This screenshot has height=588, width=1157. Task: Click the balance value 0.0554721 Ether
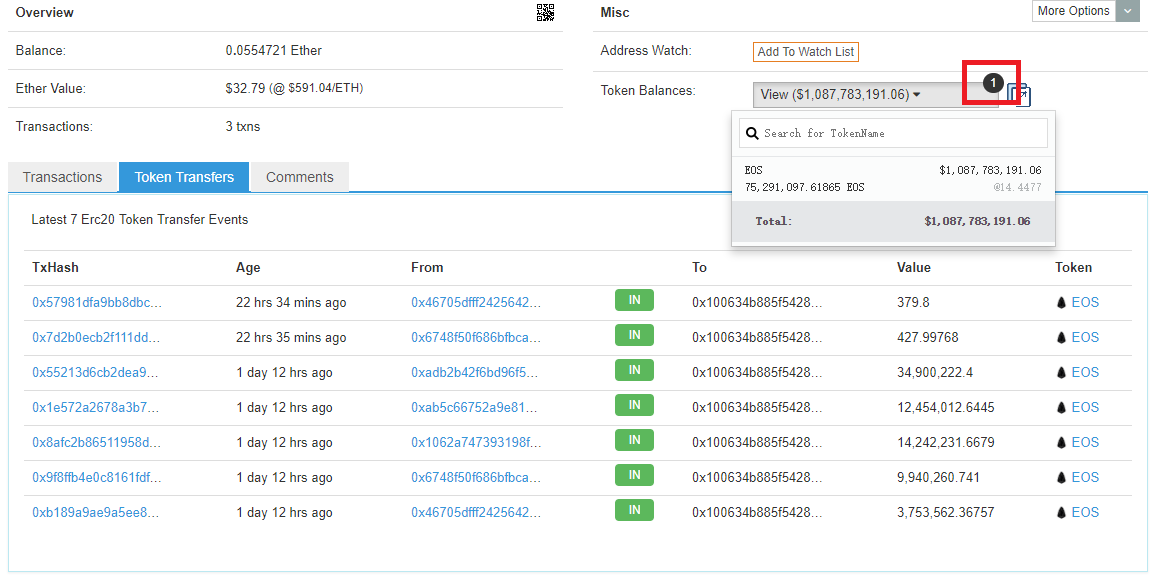[x=274, y=51]
